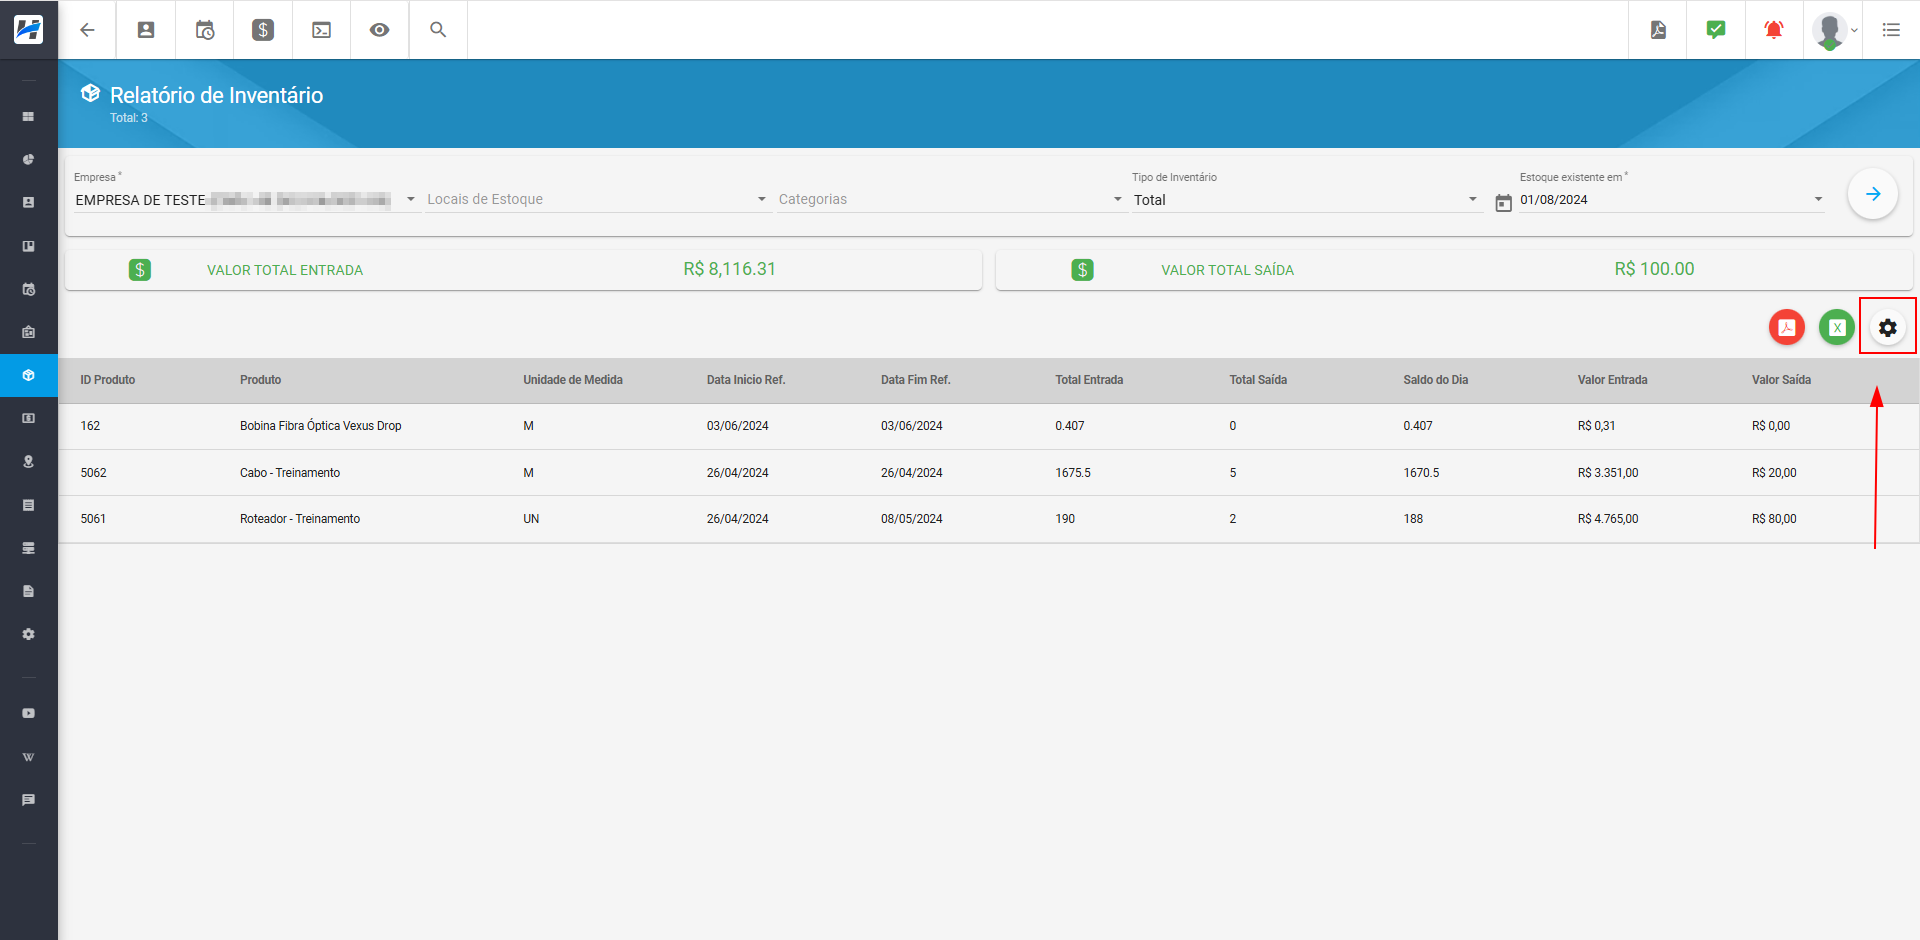1920x940 pixels.
Task: Click the Valor Entrada column header
Action: pyautogui.click(x=1613, y=380)
